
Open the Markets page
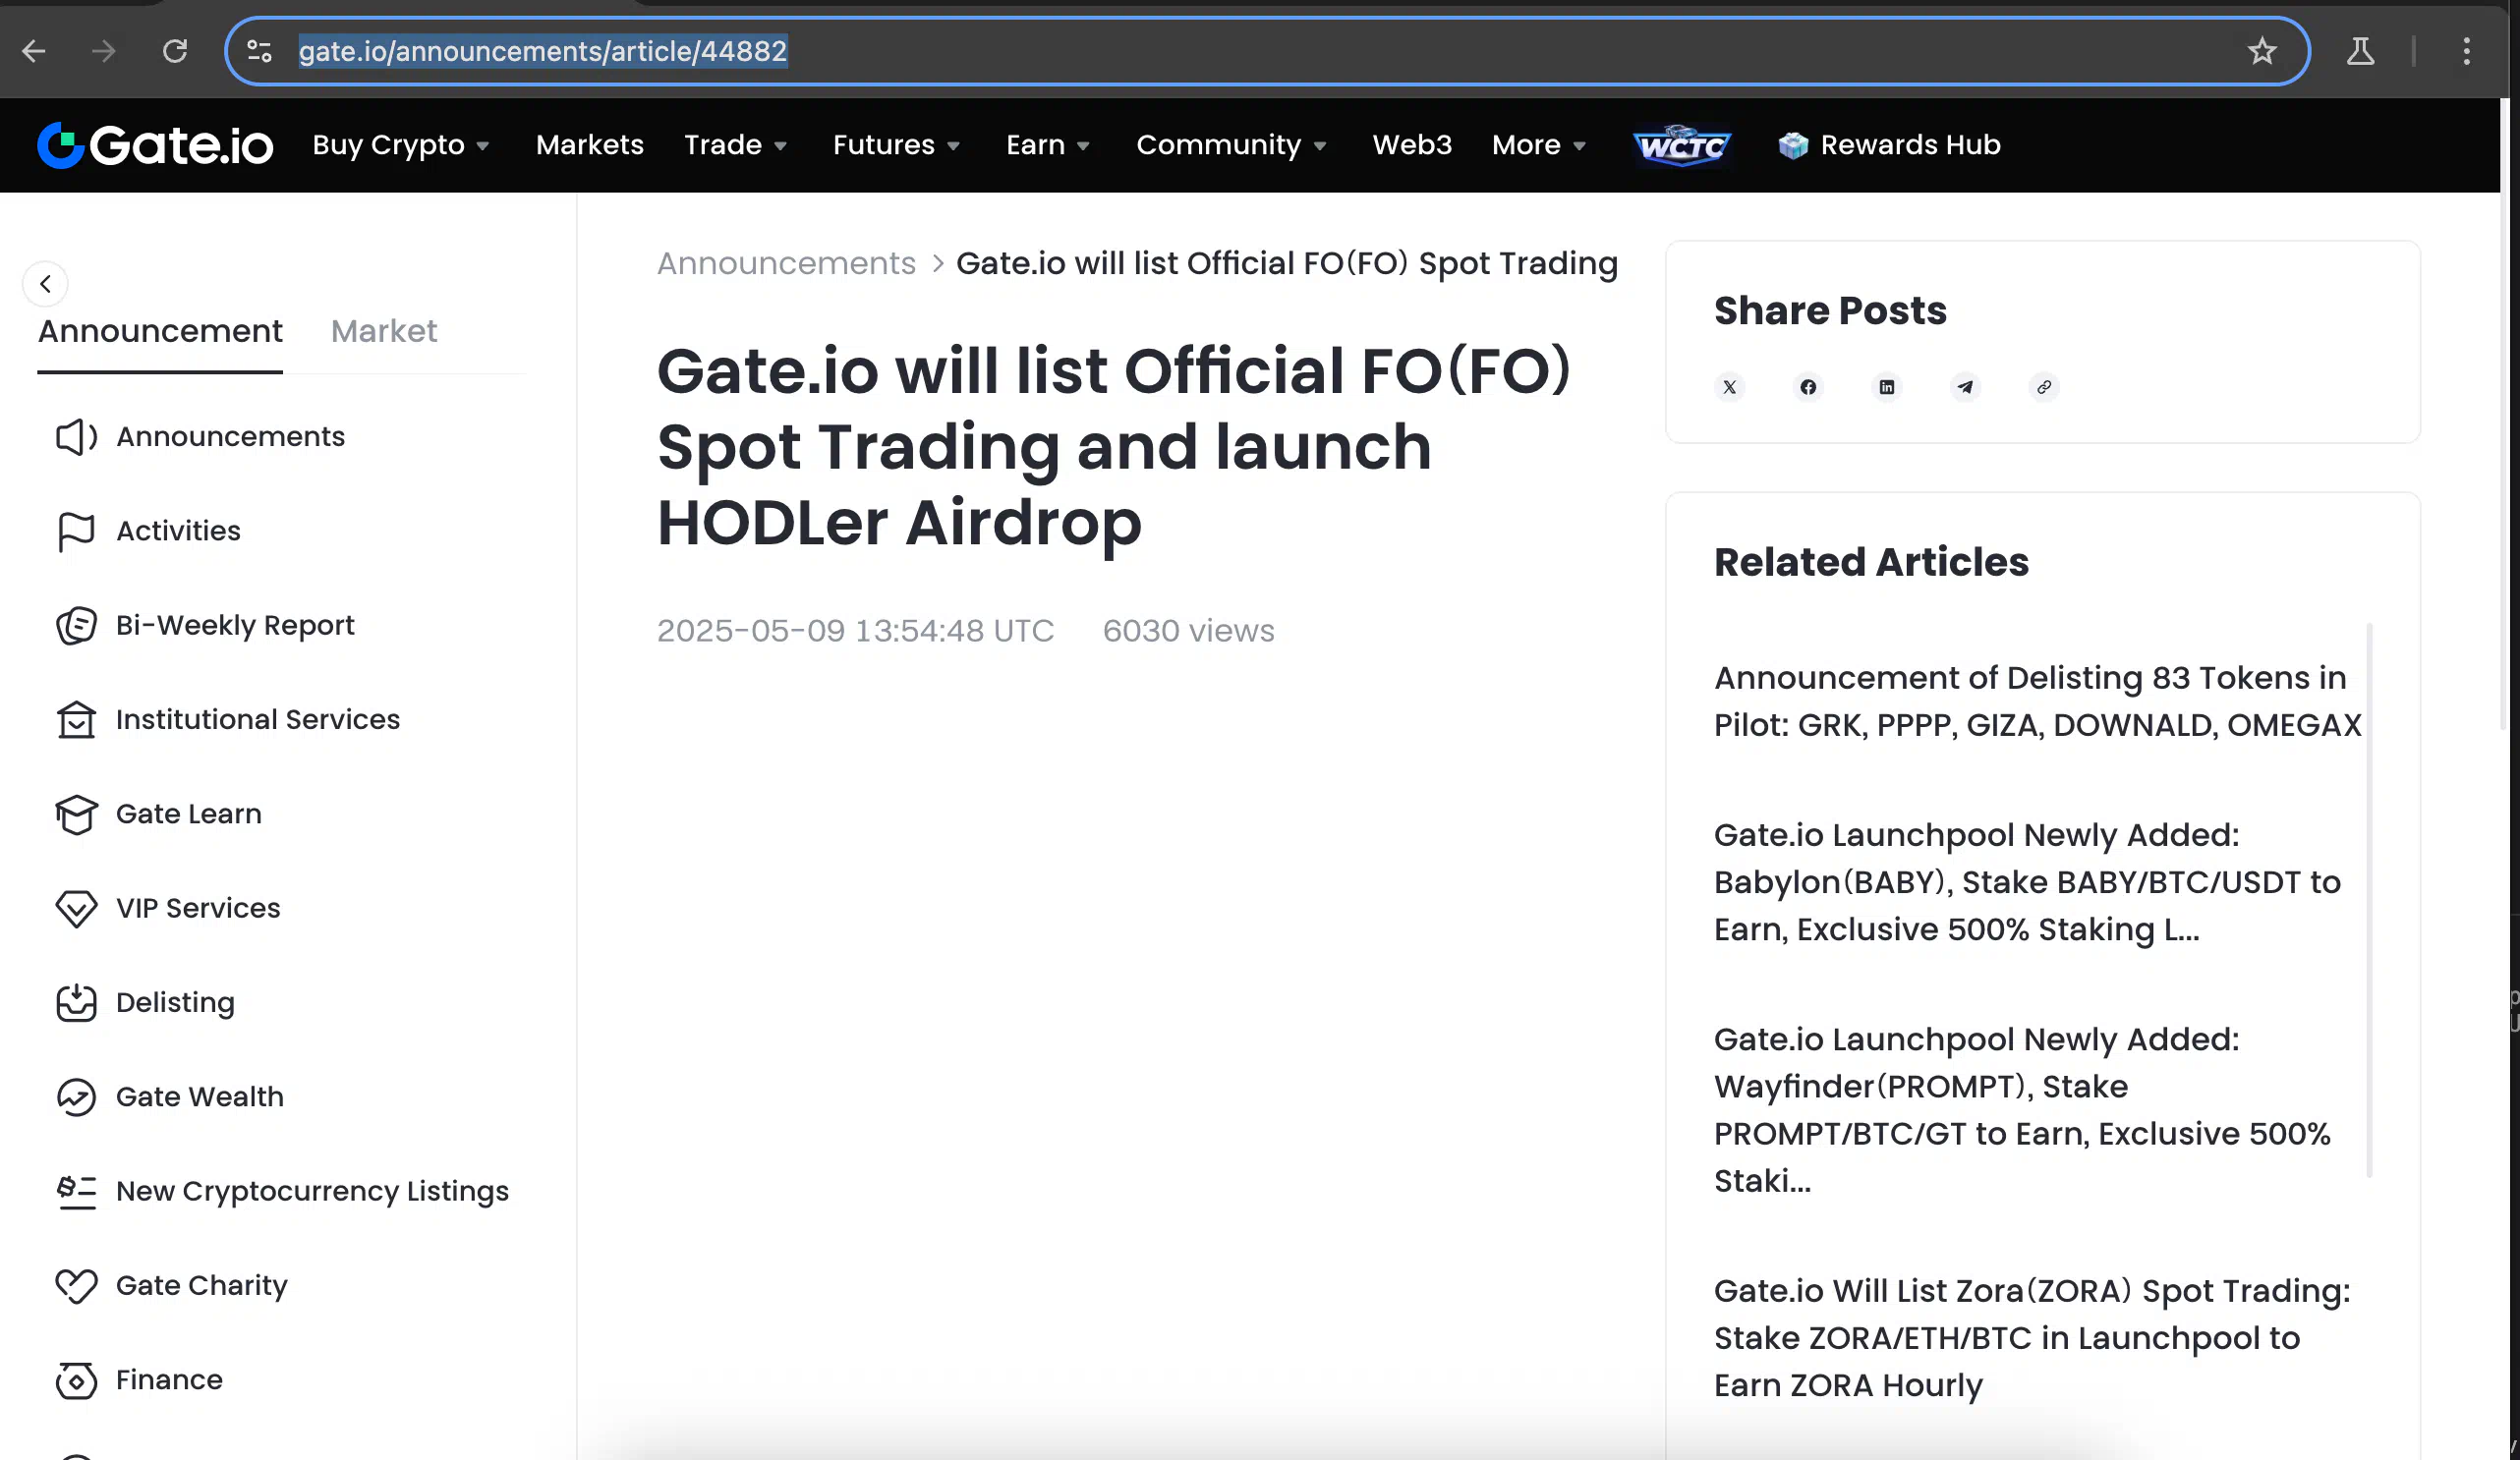pyautogui.click(x=590, y=145)
